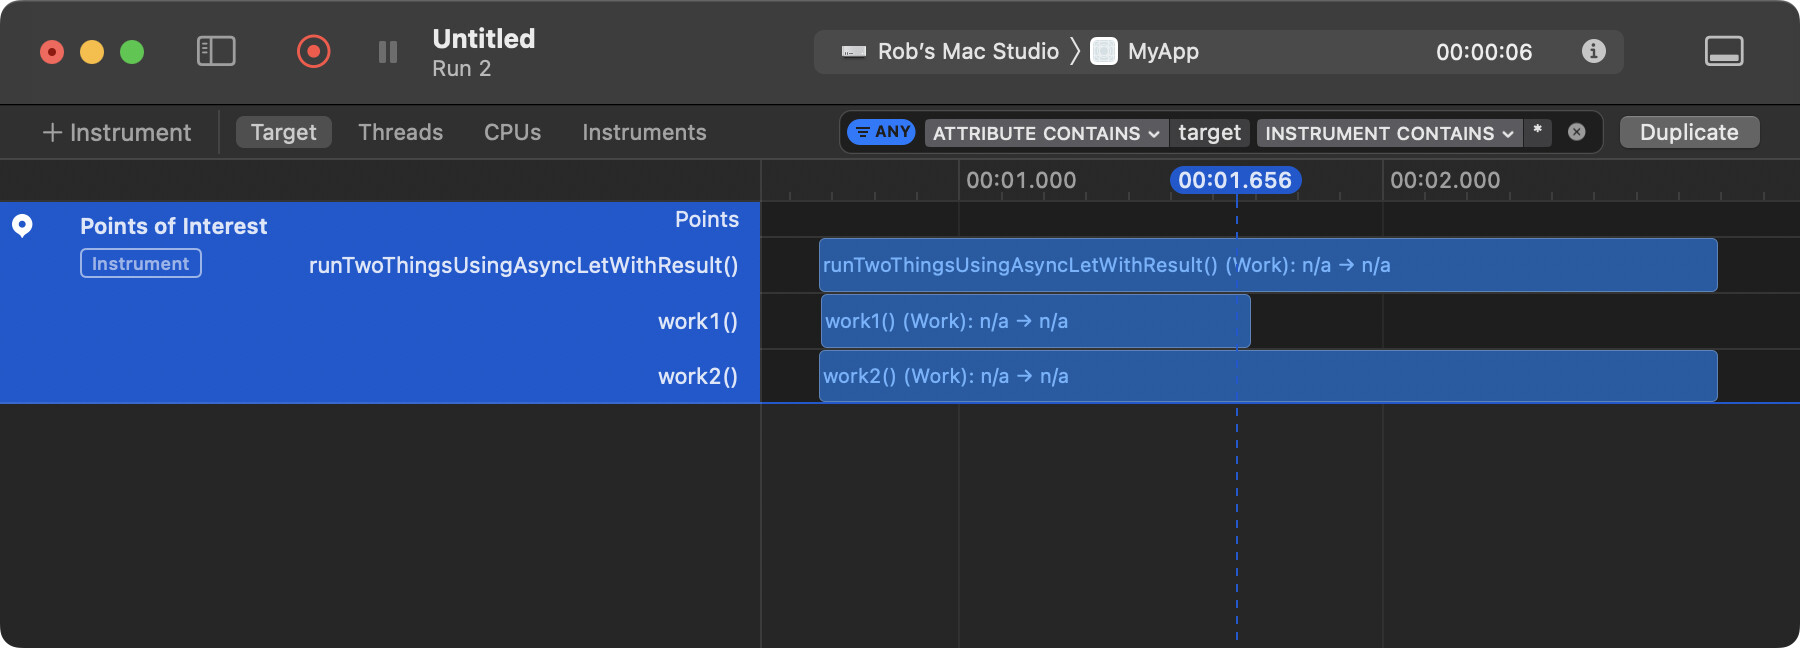The width and height of the screenshot is (1800, 648).
Task: Open the INSTRUMENT CONTAINS dropdown
Action: pyautogui.click(x=1390, y=133)
